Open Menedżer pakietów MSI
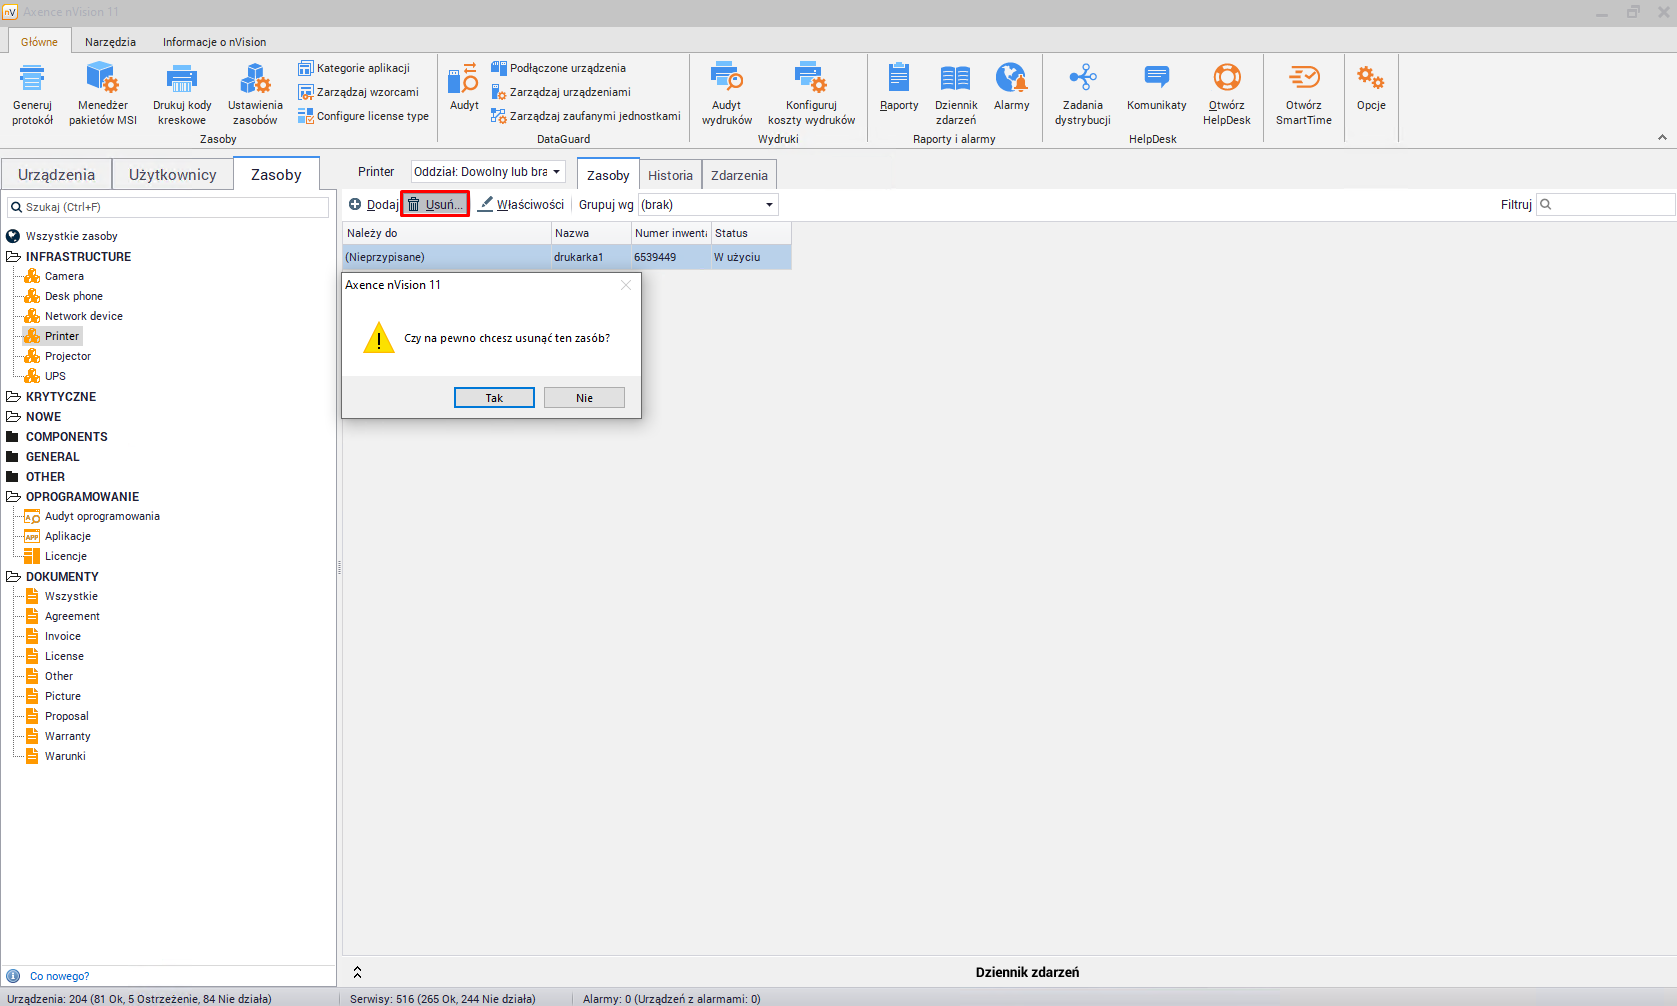 pos(102,80)
